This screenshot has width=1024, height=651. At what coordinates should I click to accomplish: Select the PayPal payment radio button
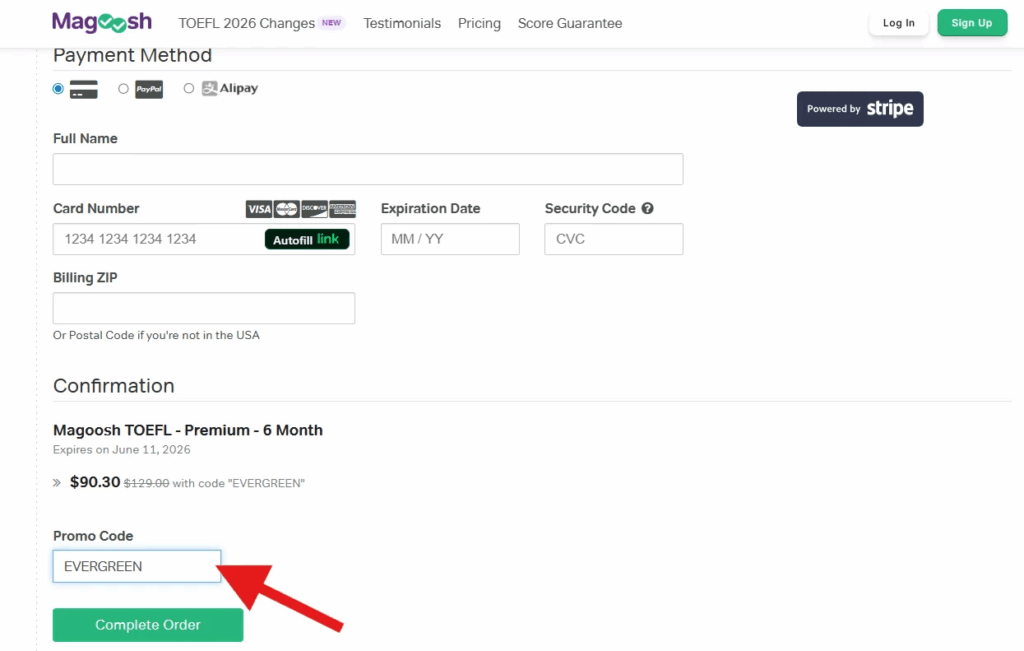[x=123, y=88]
